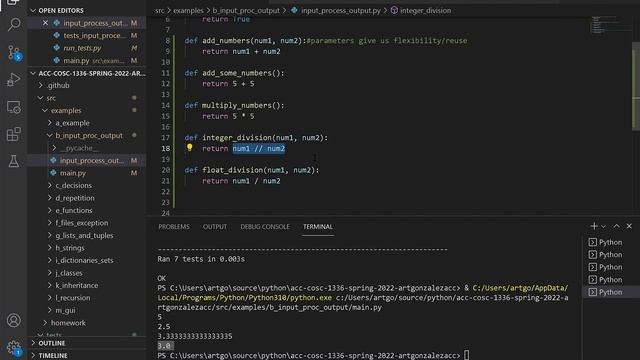Open the Testing flask view
640x360 pixels.
click(x=14, y=161)
